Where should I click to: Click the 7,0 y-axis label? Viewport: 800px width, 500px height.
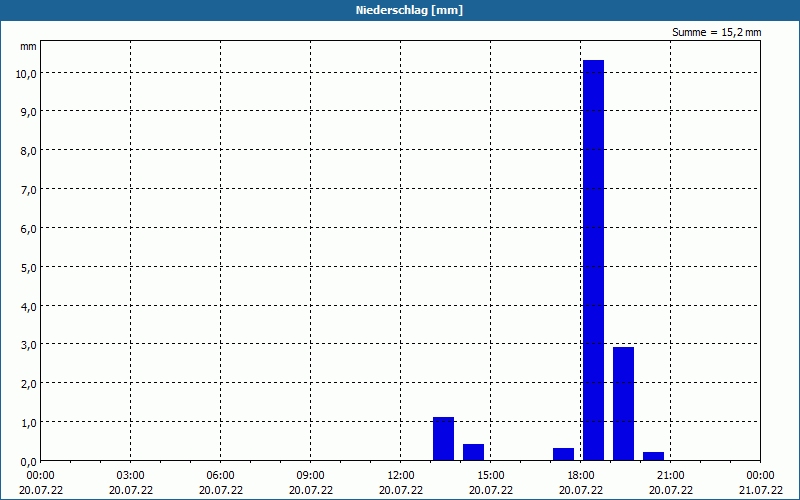click(x=29, y=190)
